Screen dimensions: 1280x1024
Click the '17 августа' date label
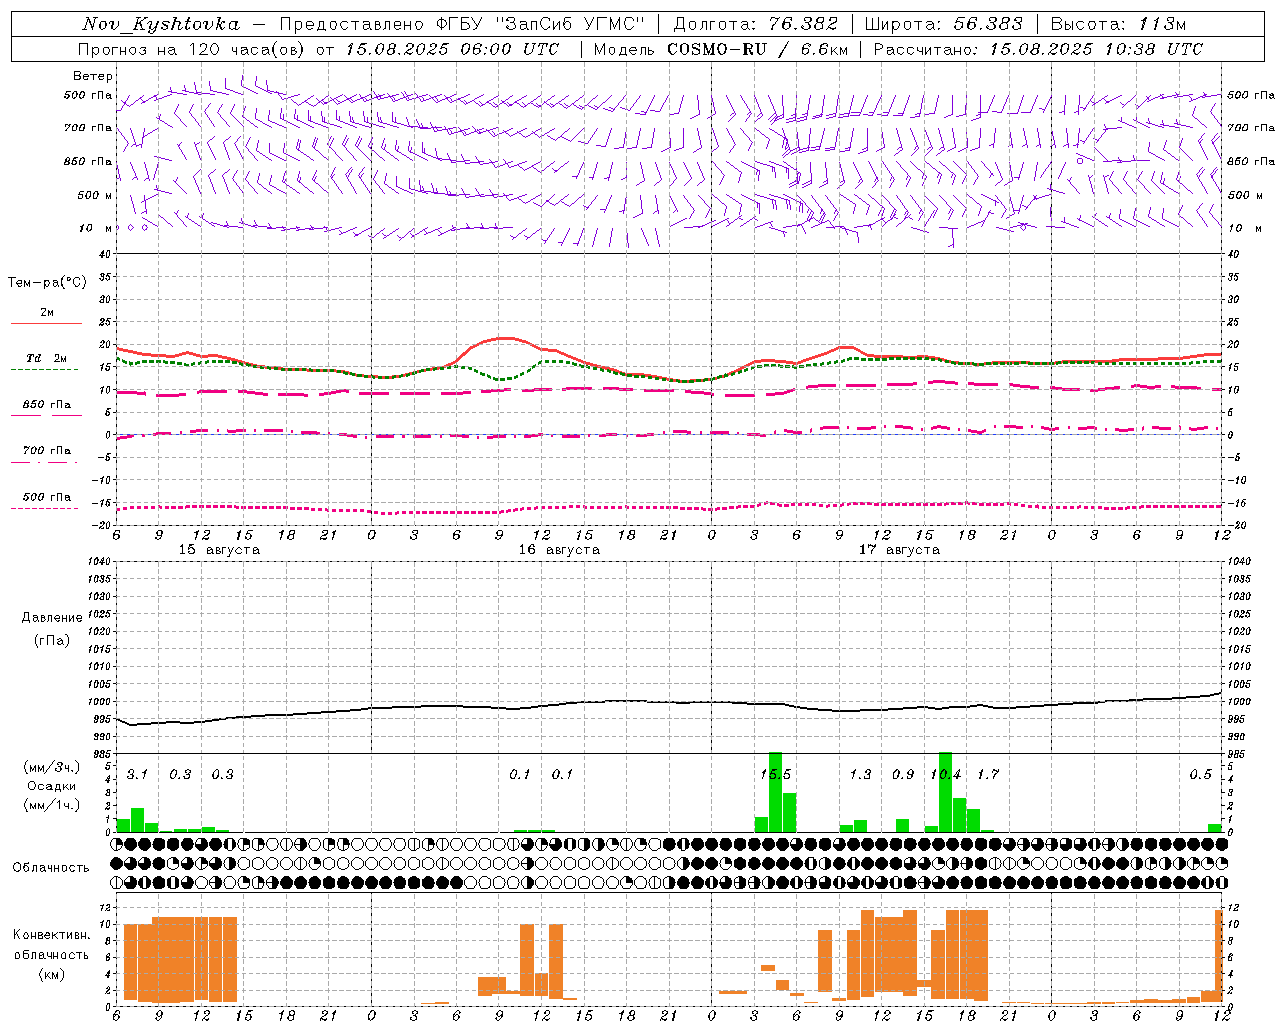coord(899,550)
